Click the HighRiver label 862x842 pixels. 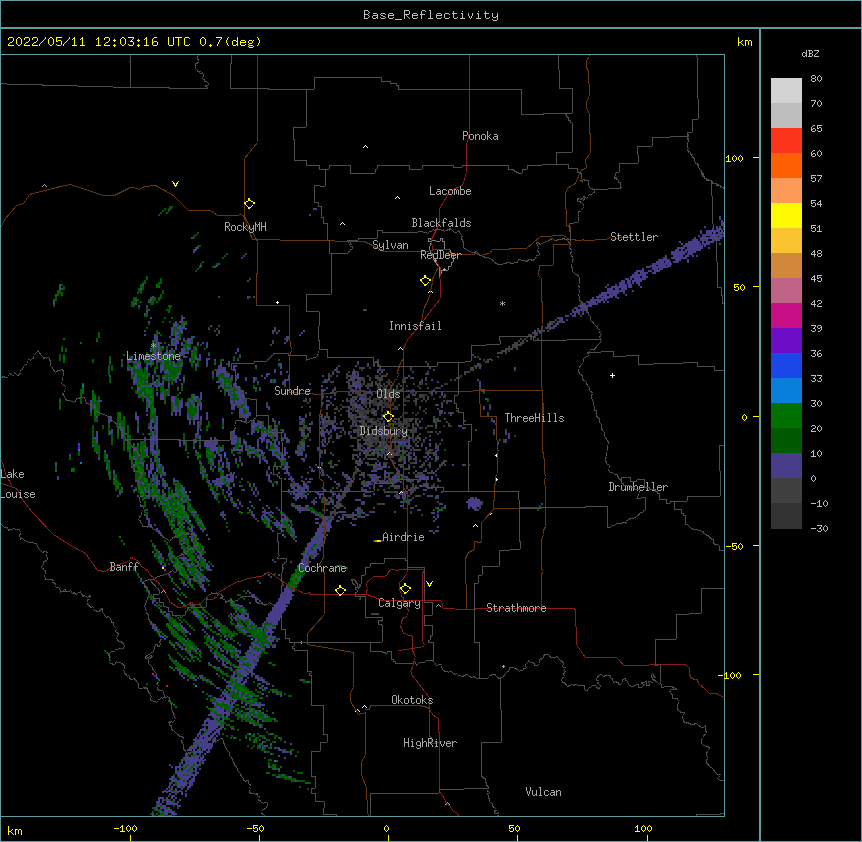pos(430,743)
